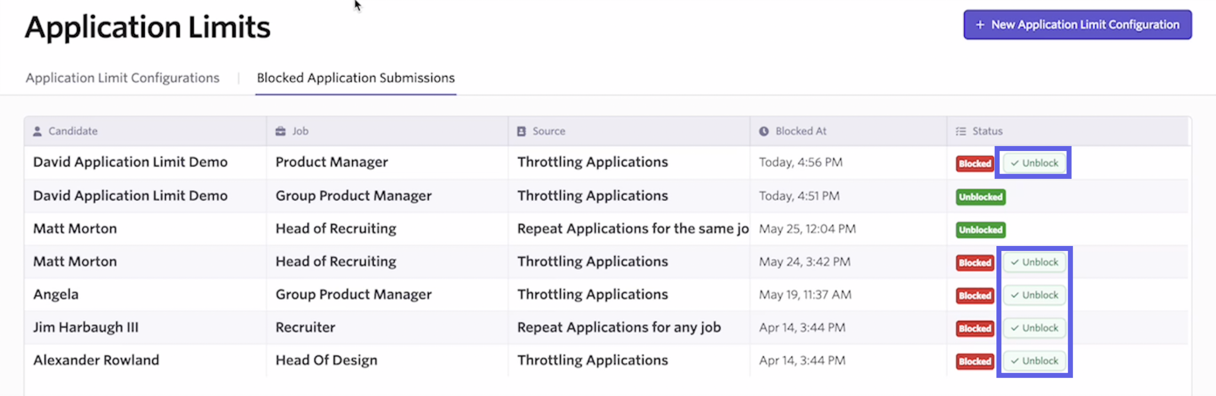Open Matt Morton in the May 25 row
This screenshot has height=396, width=1216.
pyautogui.click(x=75, y=229)
